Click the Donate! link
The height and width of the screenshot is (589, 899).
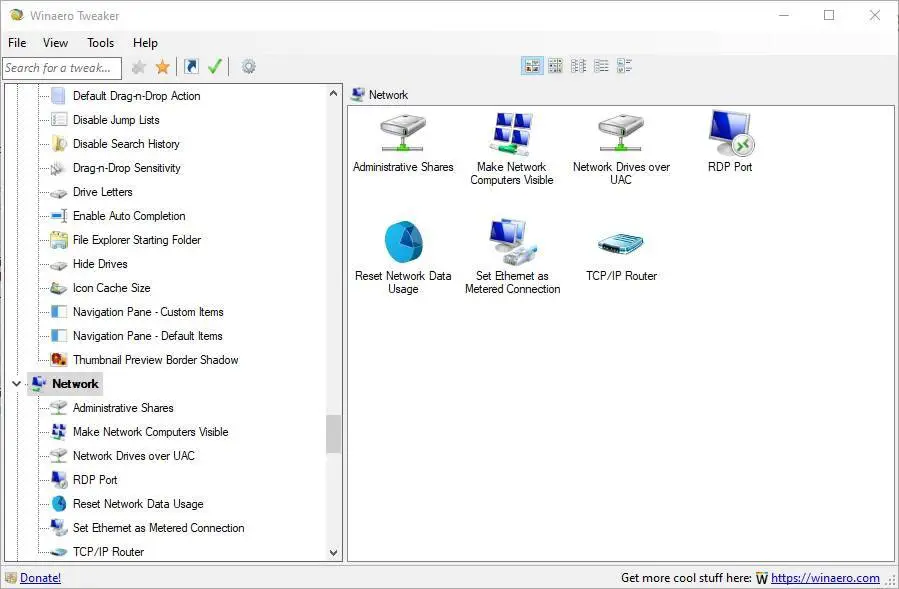pos(40,578)
